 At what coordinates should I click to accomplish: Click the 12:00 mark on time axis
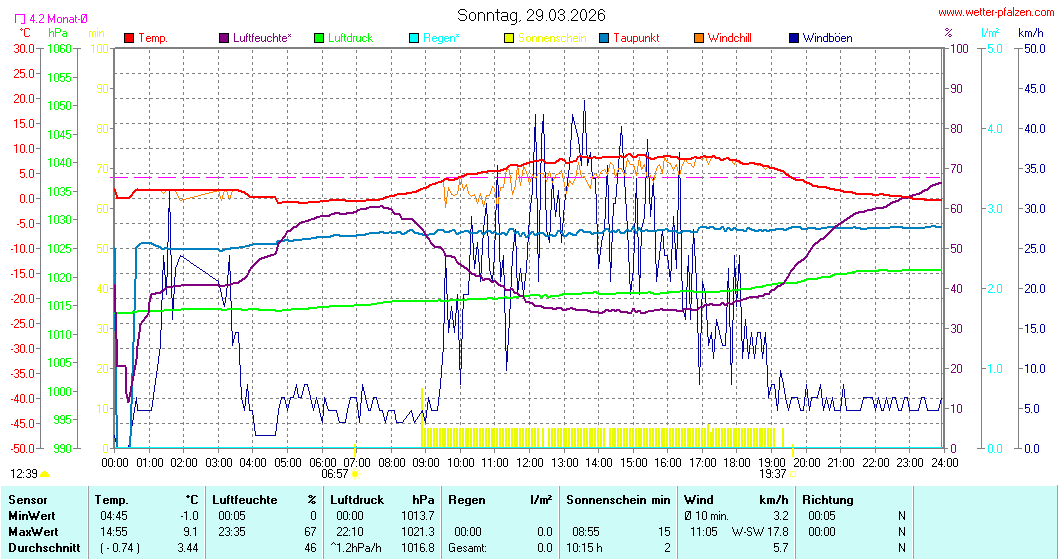point(529,462)
